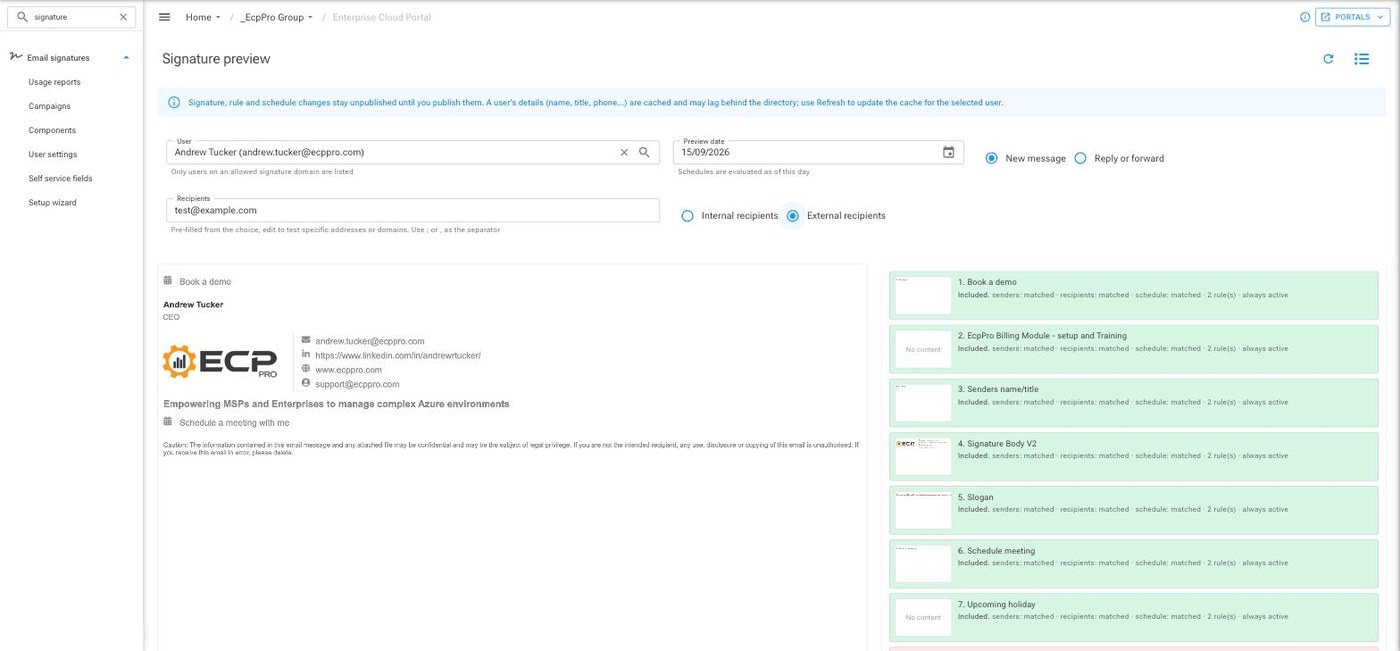Click the list view icon in header
The height and width of the screenshot is (651, 1400).
pos(1361,59)
